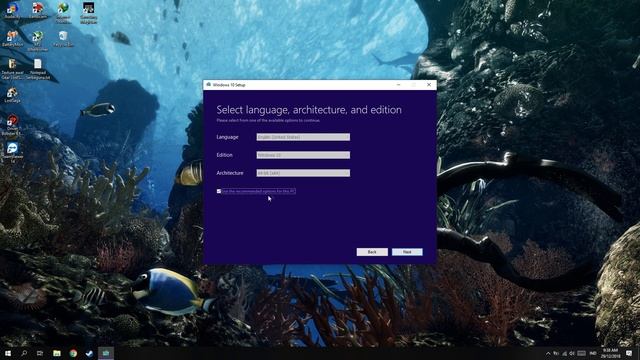Image resolution: width=640 pixels, height=360 pixels.
Task: Click the Windows 10 Setup title bar icon
Action: click(x=209, y=84)
